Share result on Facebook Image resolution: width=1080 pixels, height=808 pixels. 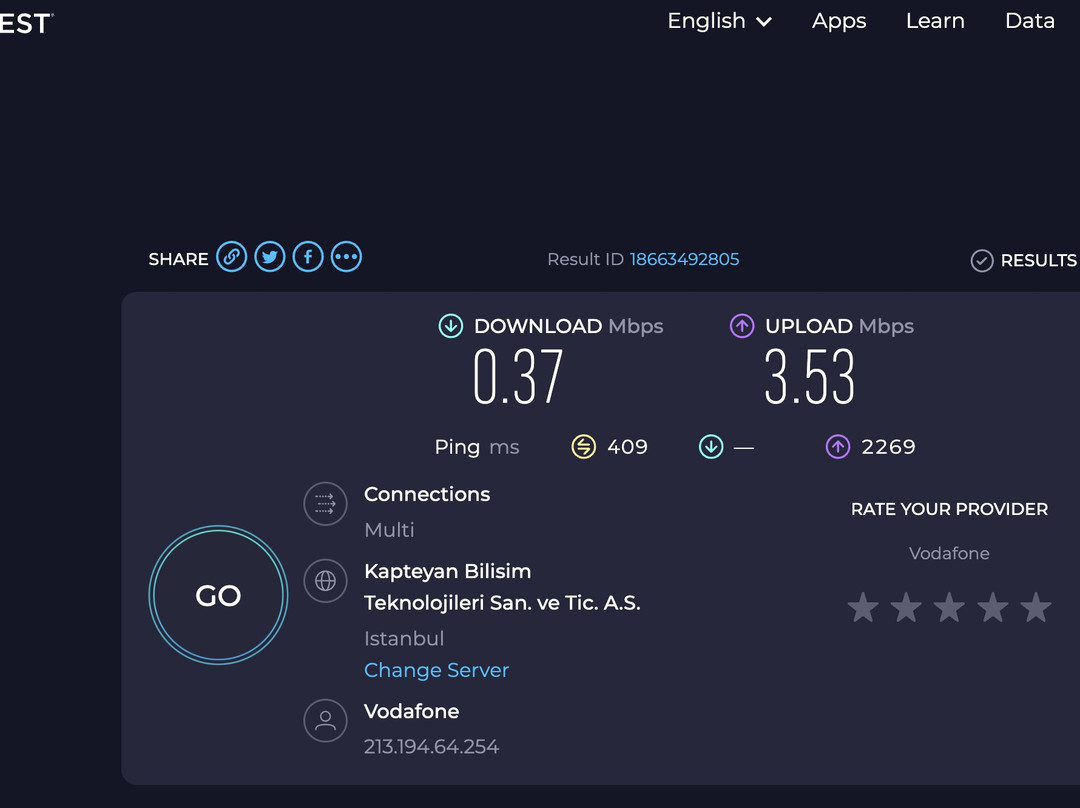308,257
